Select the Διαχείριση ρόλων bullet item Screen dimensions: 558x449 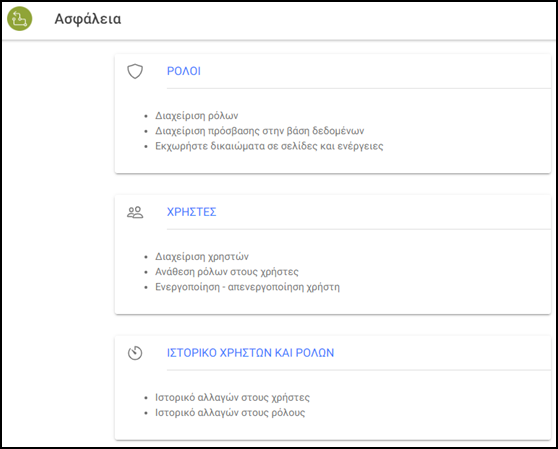click(x=196, y=116)
